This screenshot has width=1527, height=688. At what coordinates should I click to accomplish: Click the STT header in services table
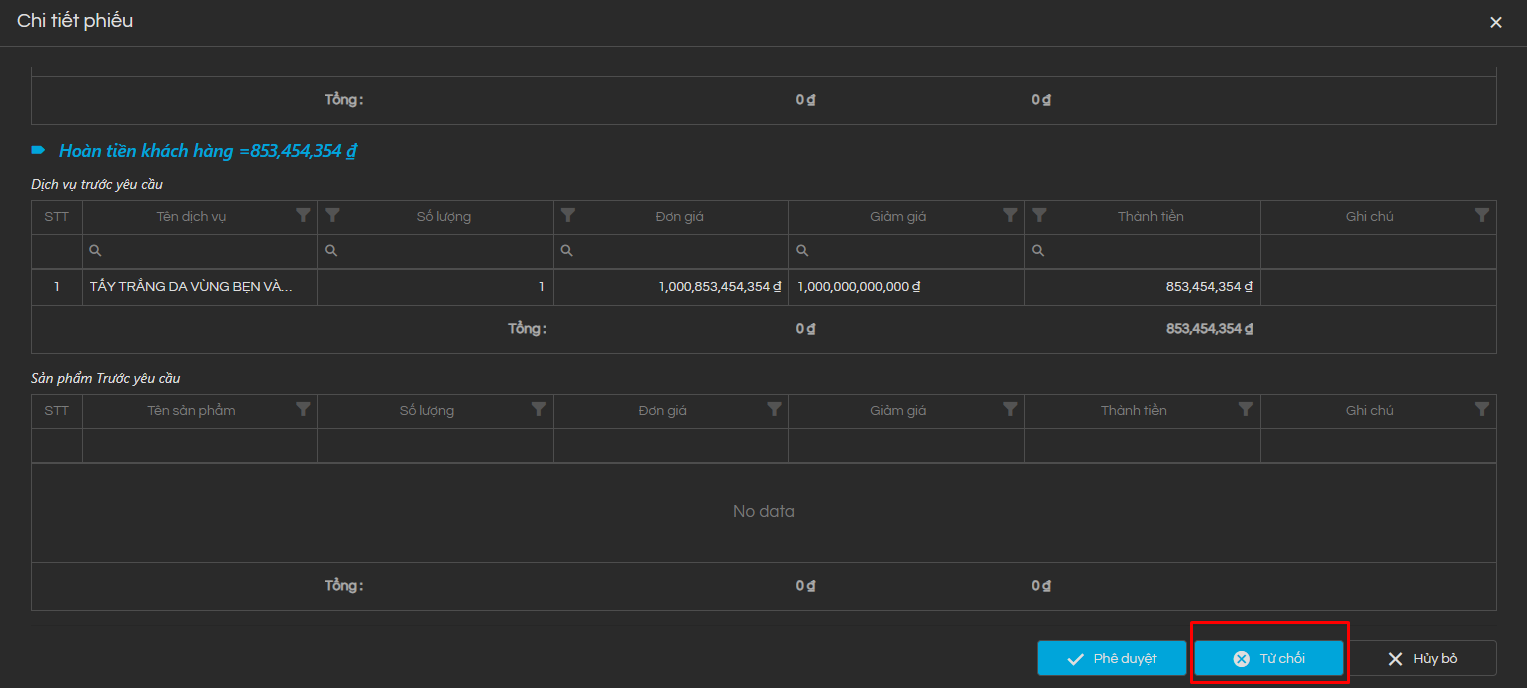coord(57,216)
